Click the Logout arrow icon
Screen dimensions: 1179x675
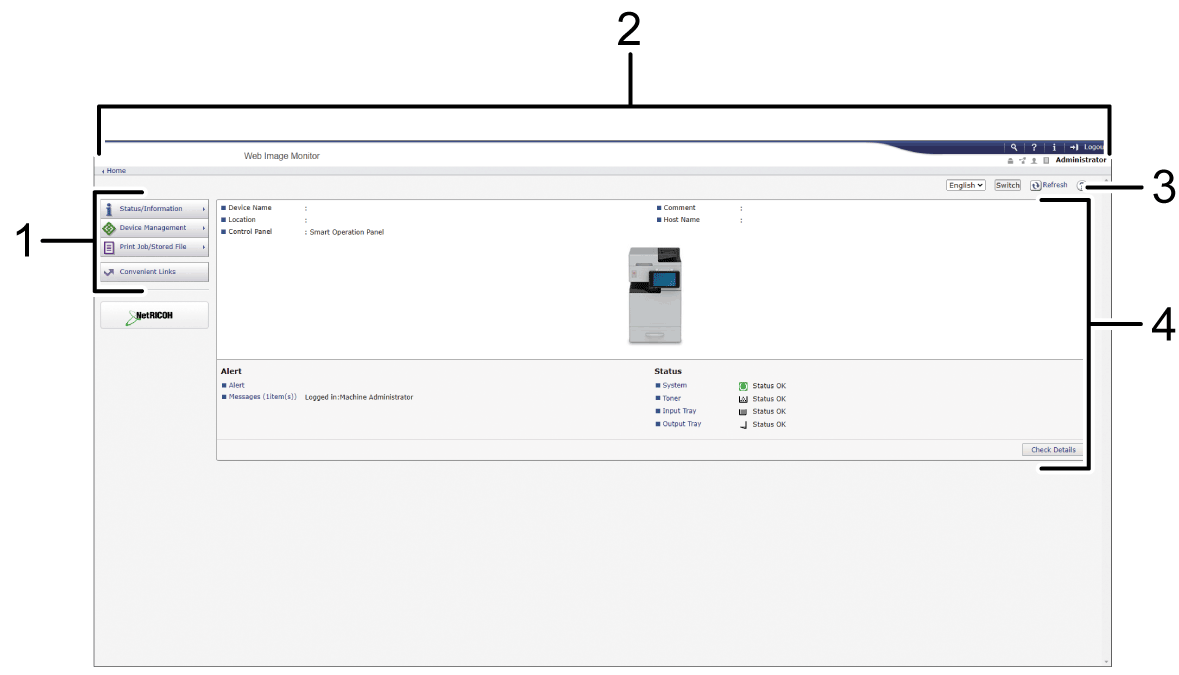tap(1075, 147)
